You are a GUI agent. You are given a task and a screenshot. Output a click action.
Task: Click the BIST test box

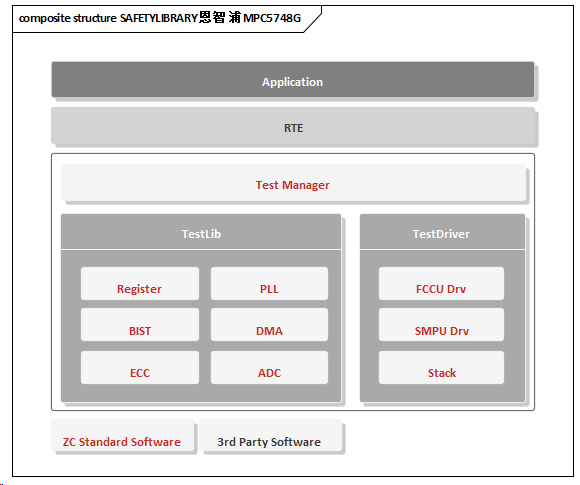(140, 325)
